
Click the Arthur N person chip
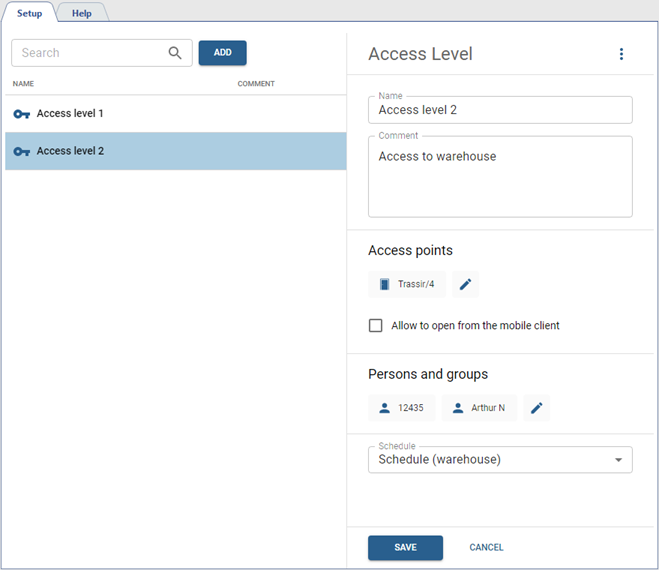pyautogui.click(x=479, y=408)
